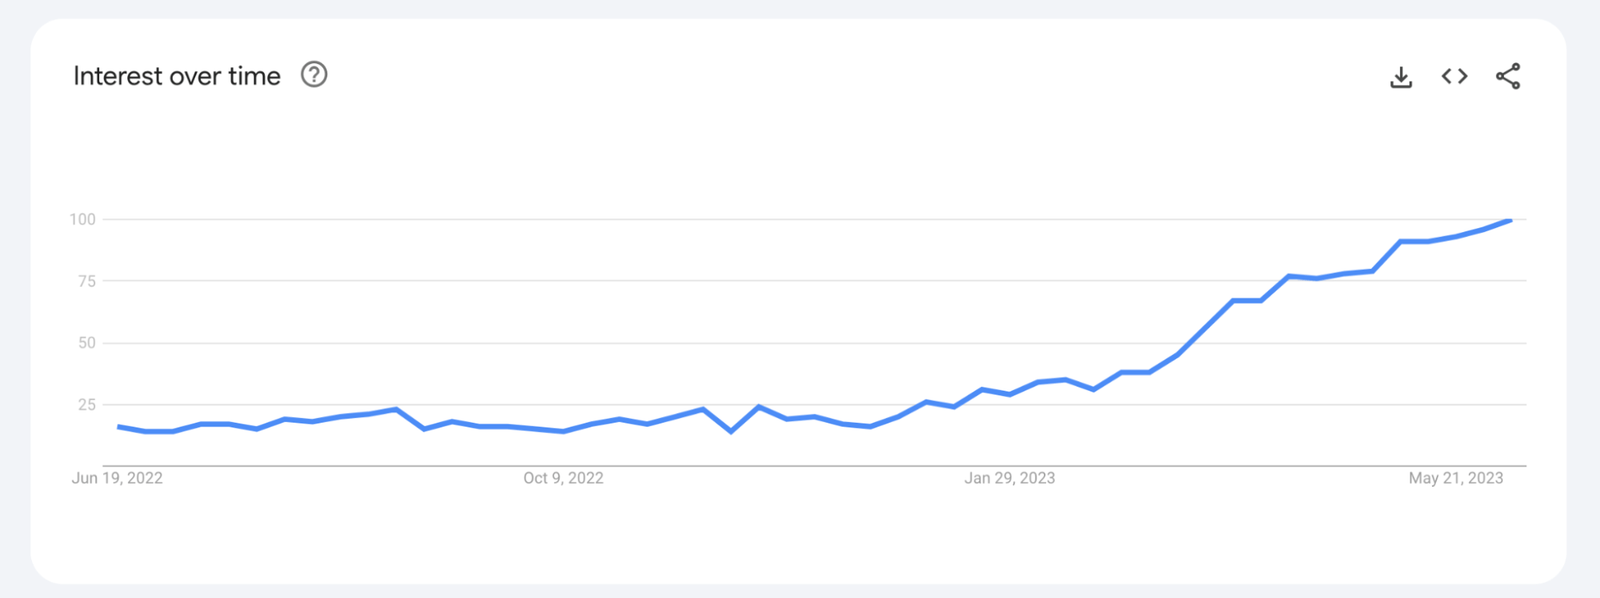The height and width of the screenshot is (598, 1600).
Task: Click the blue line above Oct 9, 2022 label
Action: pos(563,431)
